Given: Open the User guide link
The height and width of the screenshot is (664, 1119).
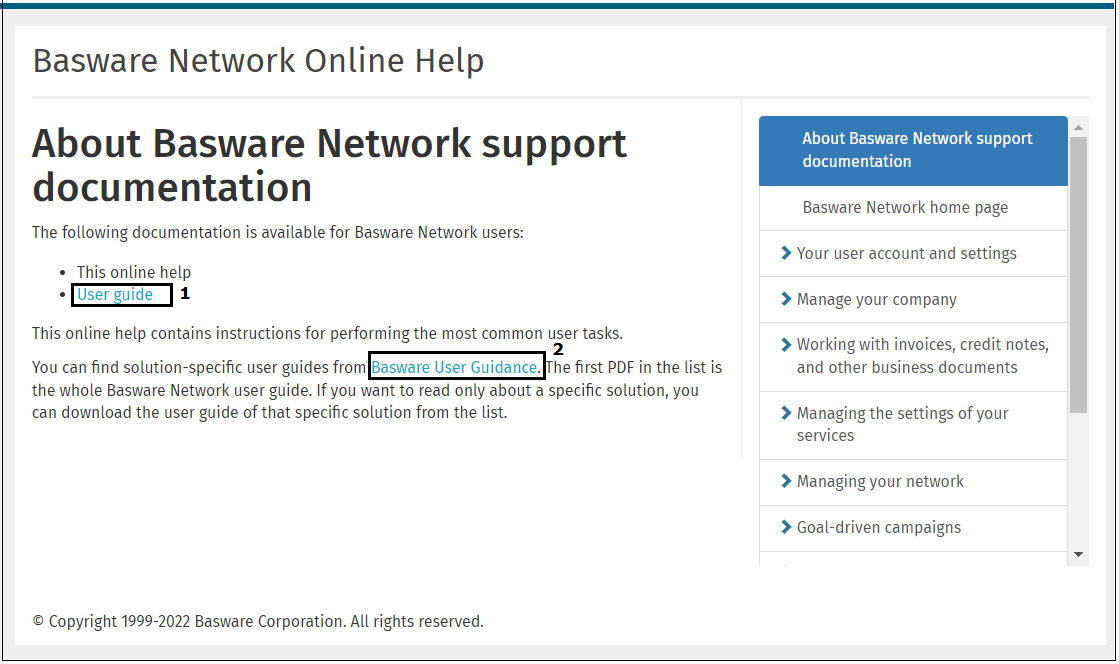Looking at the screenshot, I should [115, 295].
